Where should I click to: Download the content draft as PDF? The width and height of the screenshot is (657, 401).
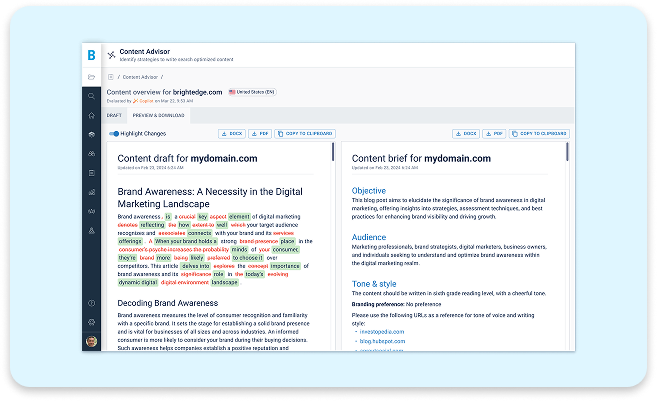click(260, 134)
